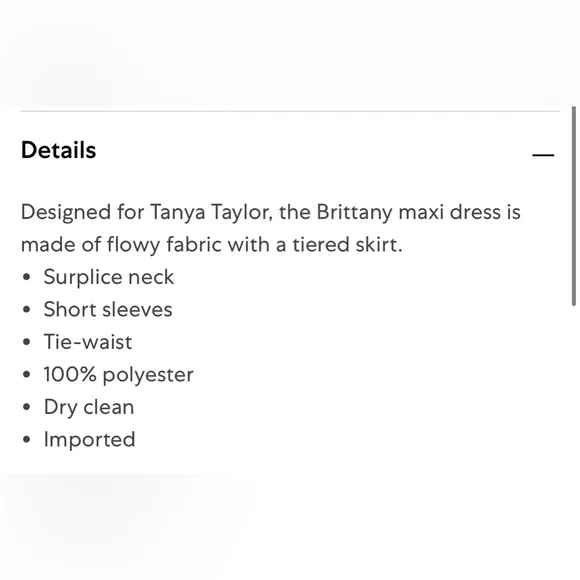Click the horizontal divider above Details
Screen dimensions: 580x580
pyautogui.click(x=290, y=111)
